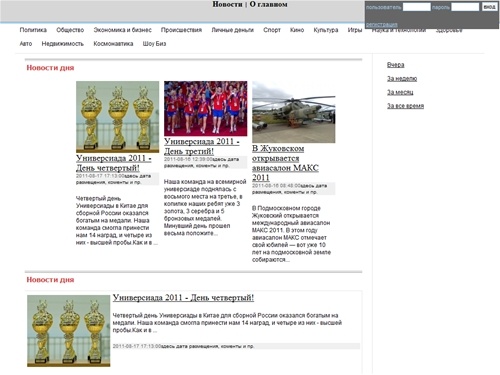Open the регистрация link
The height and width of the screenshot is (375, 500).
tap(382, 24)
